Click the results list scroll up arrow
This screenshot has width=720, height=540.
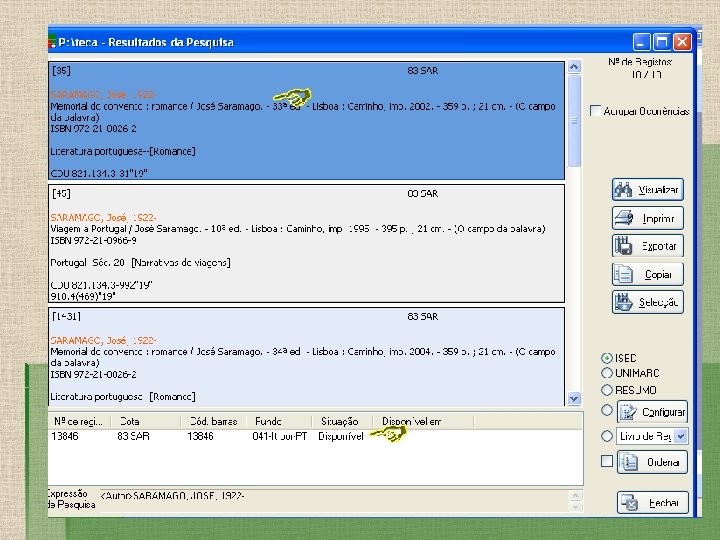[574, 67]
